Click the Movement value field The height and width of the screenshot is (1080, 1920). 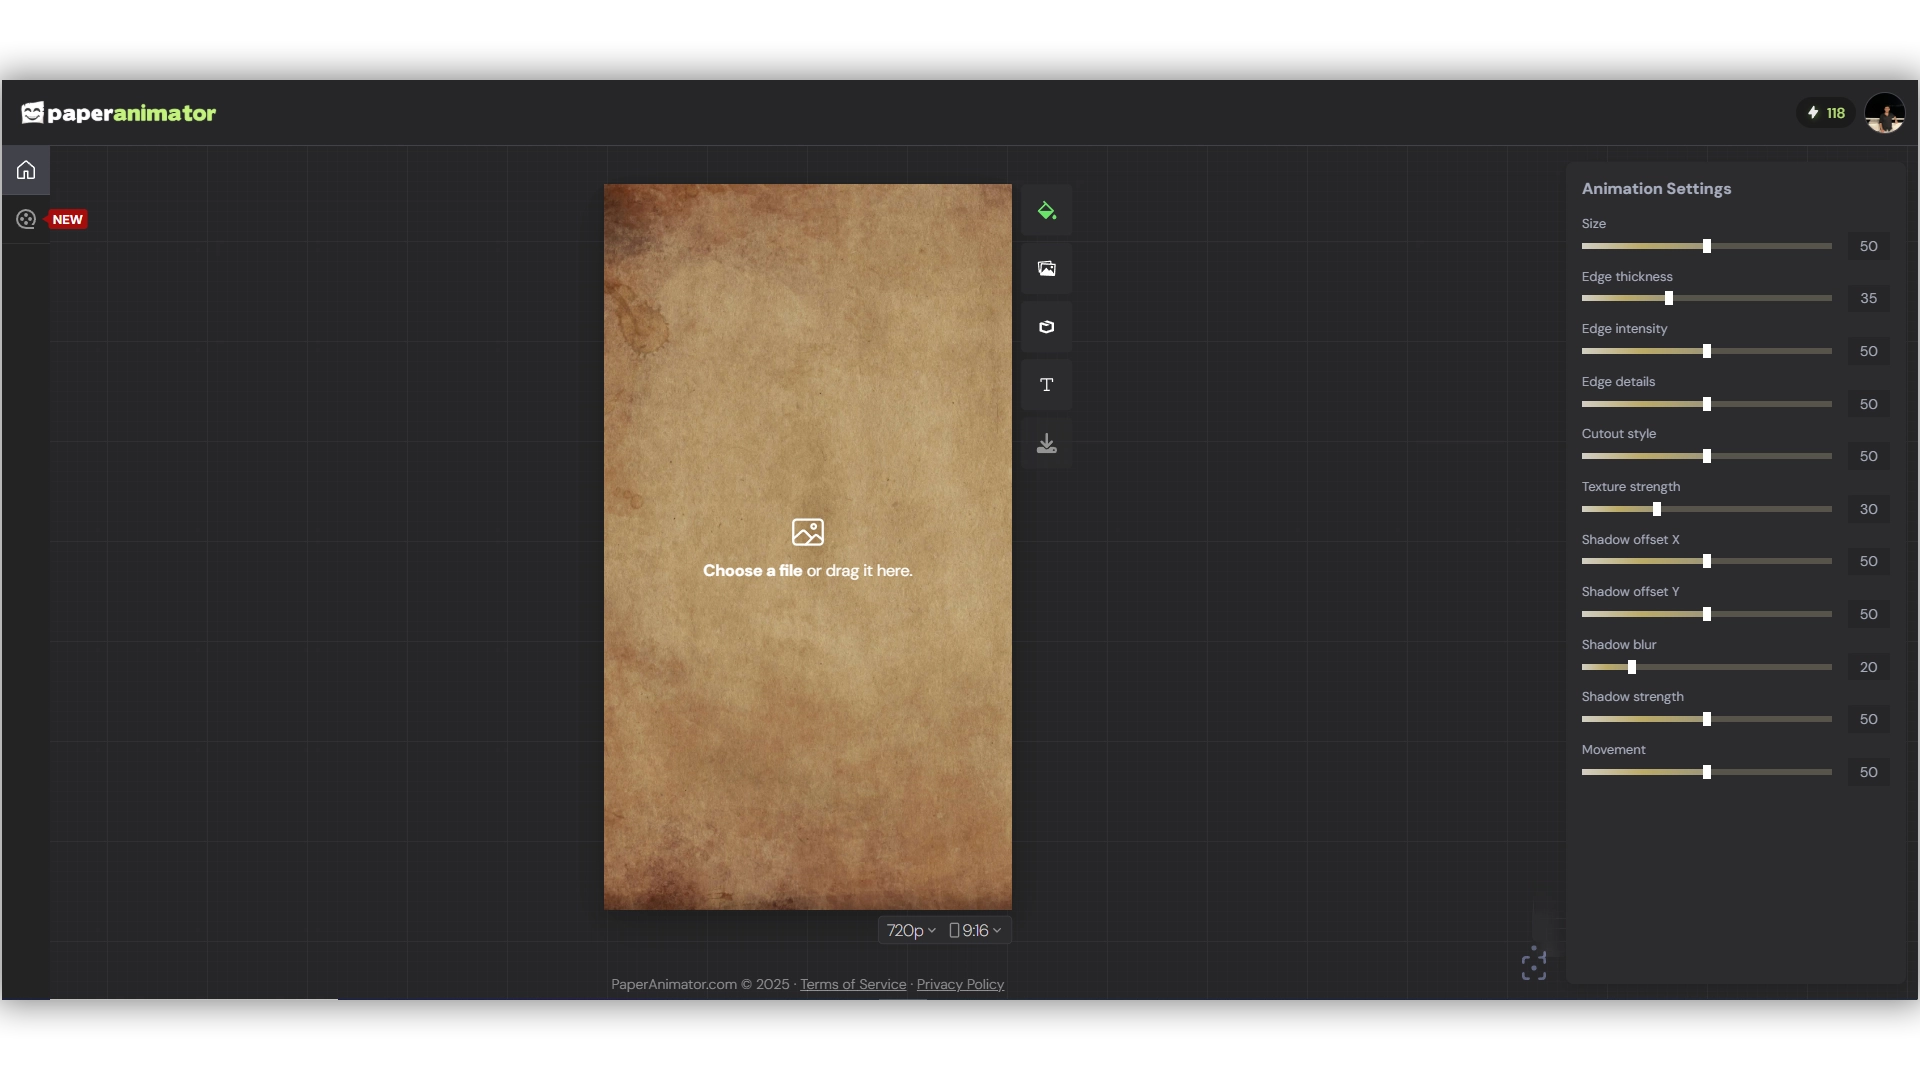pos(1868,772)
